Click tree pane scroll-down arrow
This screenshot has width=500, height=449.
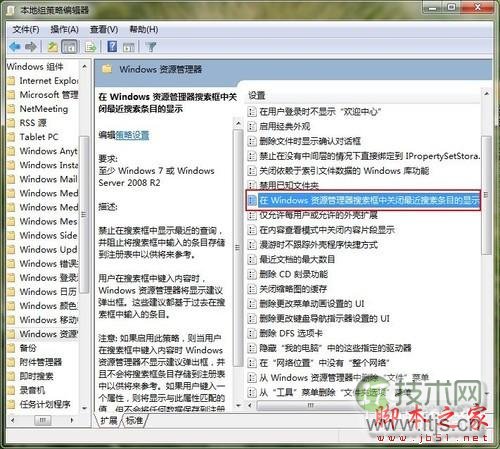pyautogui.click(x=84, y=408)
